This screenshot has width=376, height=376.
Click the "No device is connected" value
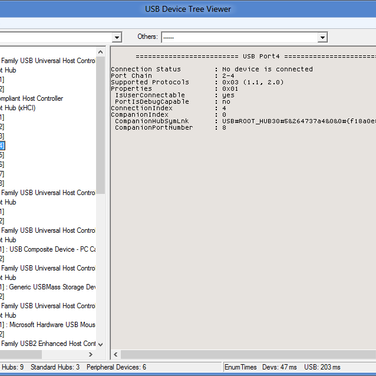pos(268,69)
